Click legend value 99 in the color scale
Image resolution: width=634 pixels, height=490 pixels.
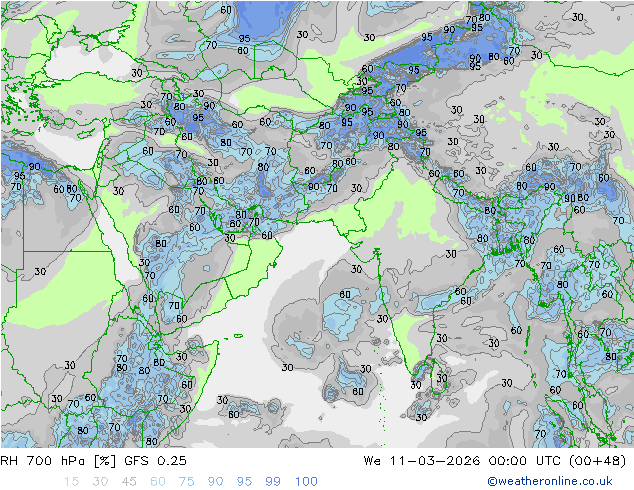(273, 482)
